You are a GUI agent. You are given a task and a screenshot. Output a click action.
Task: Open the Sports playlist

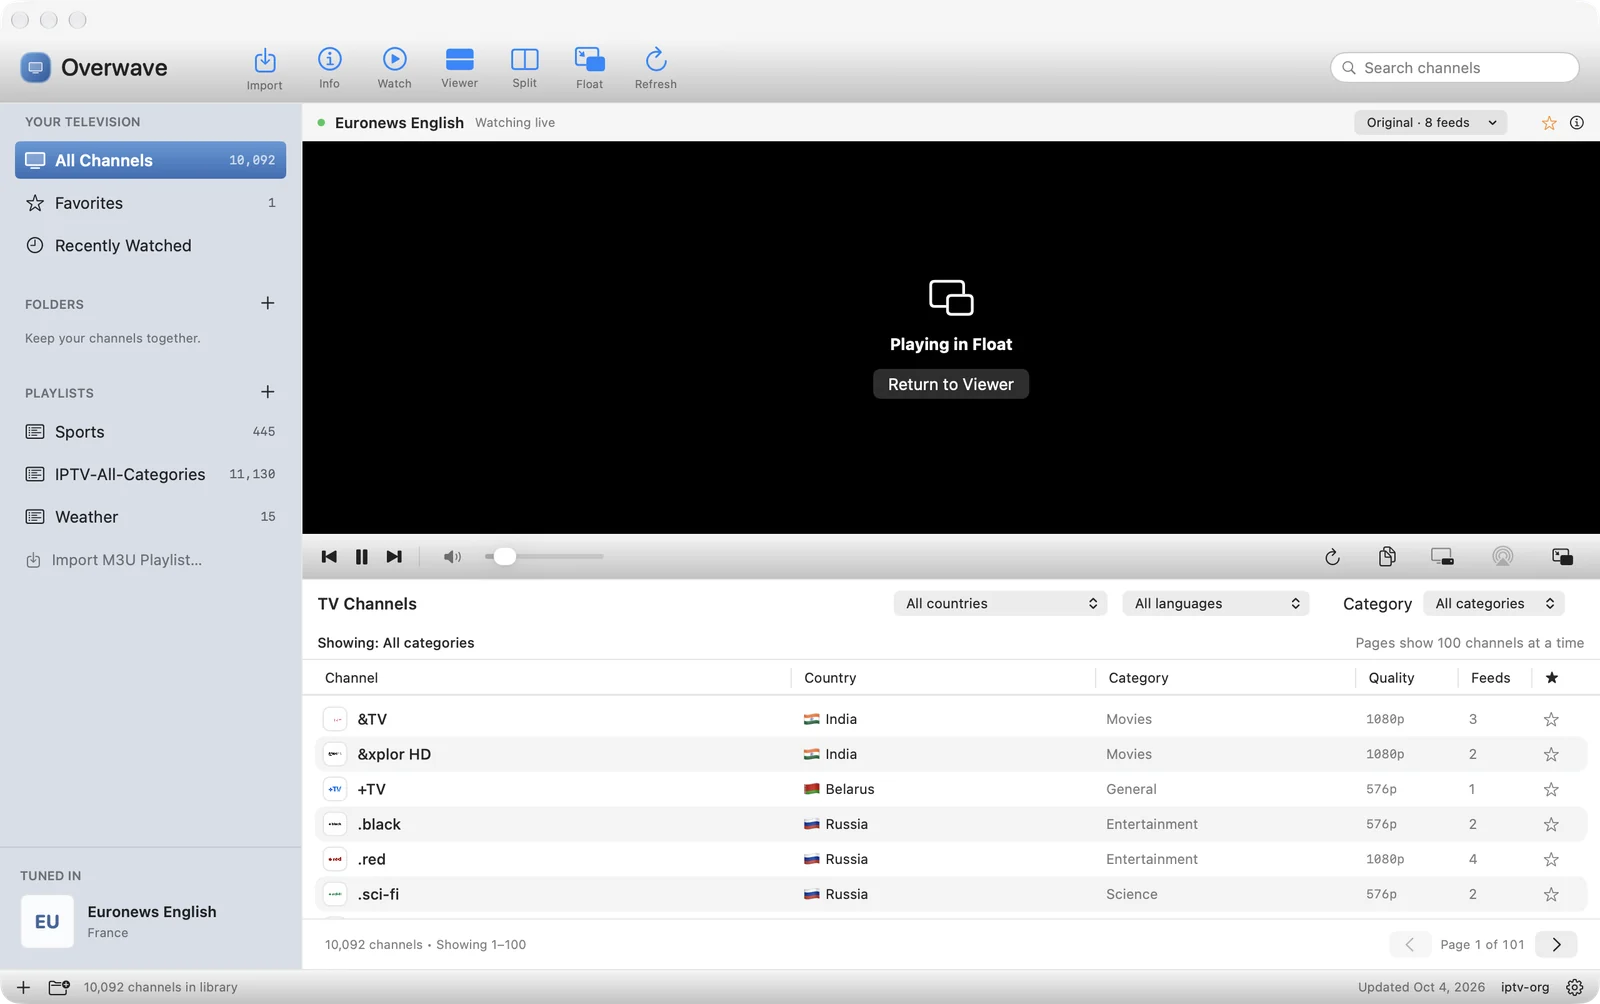point(151,432)
